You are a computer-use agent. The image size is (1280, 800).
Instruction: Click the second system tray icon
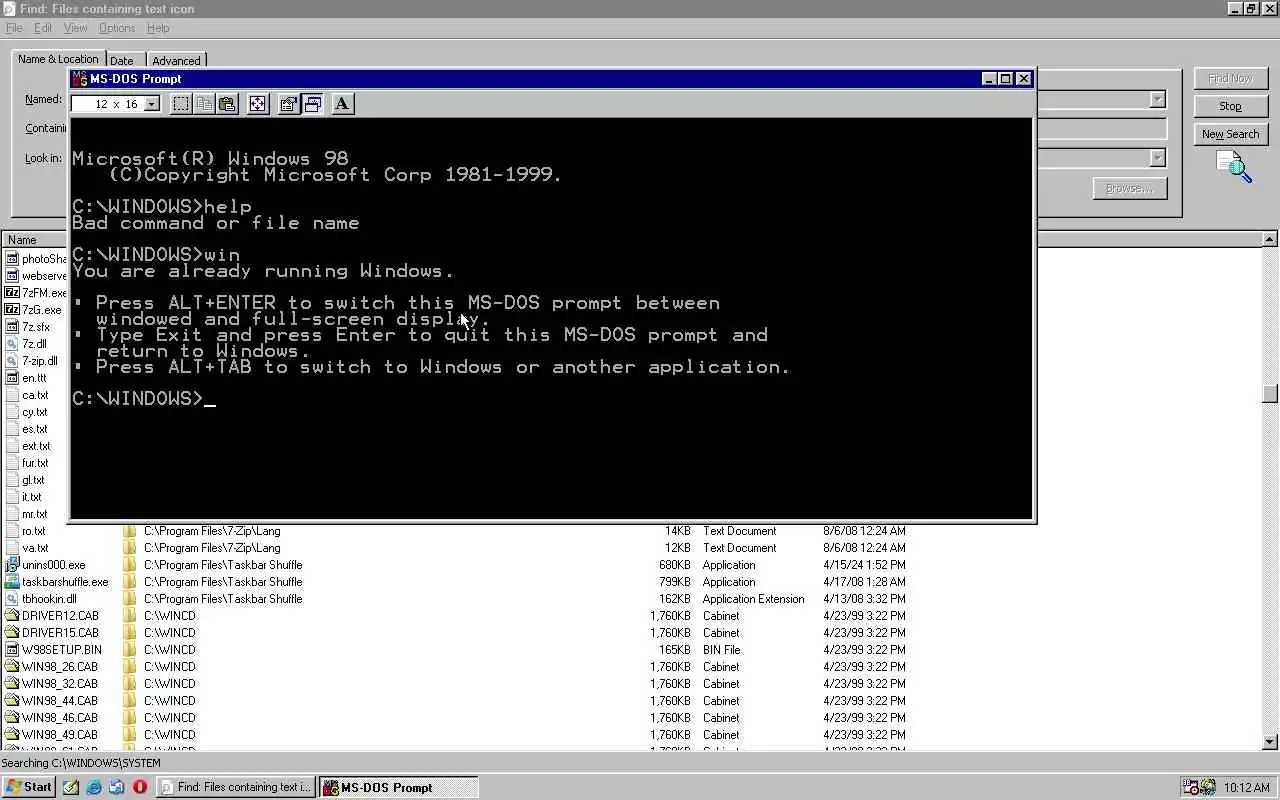tap(1207, 787)
